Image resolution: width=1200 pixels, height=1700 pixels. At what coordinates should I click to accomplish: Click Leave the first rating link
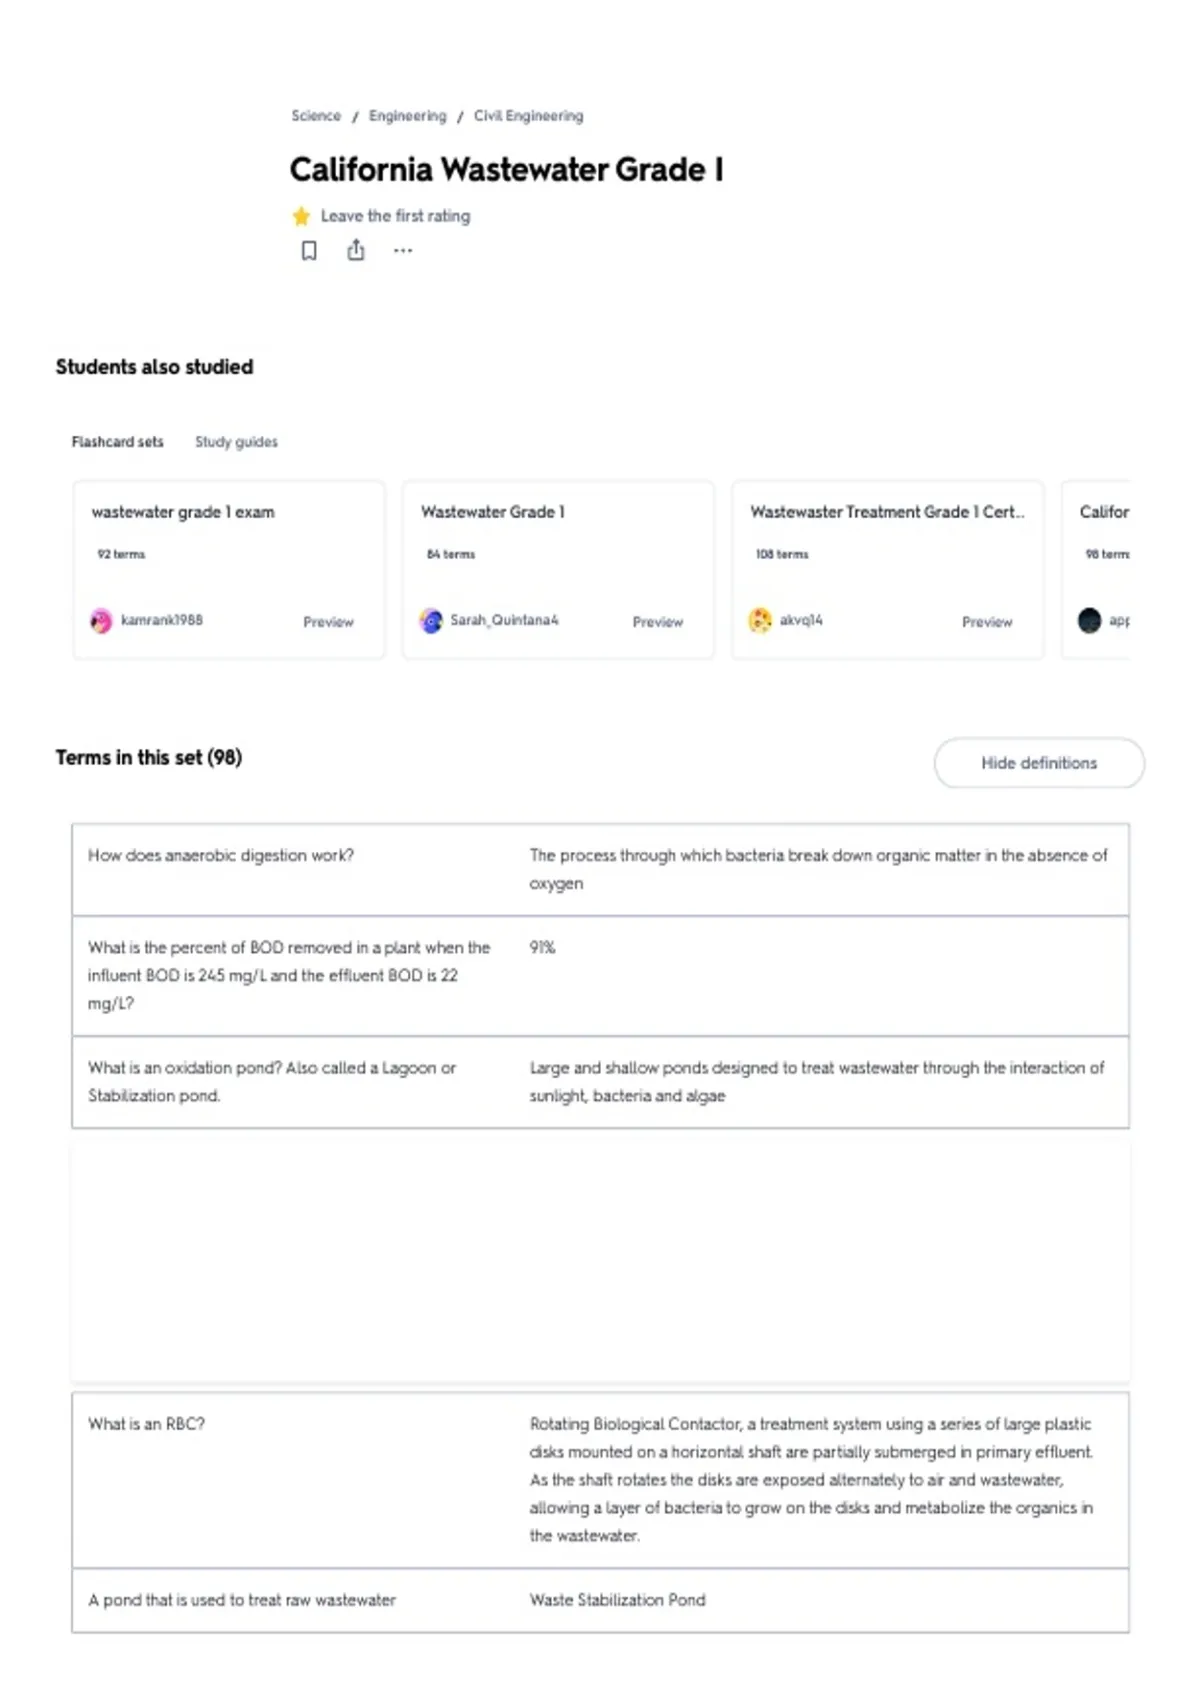tap(395, 216)
